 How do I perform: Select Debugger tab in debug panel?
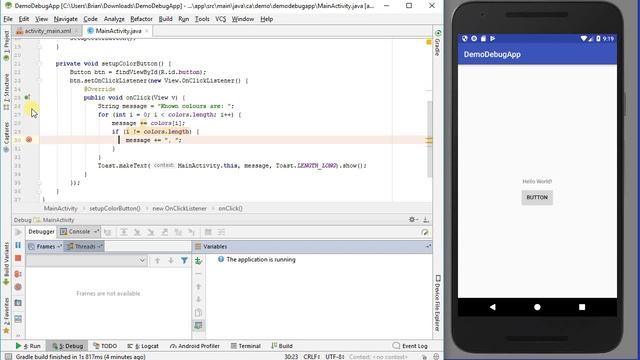(41, 232)
